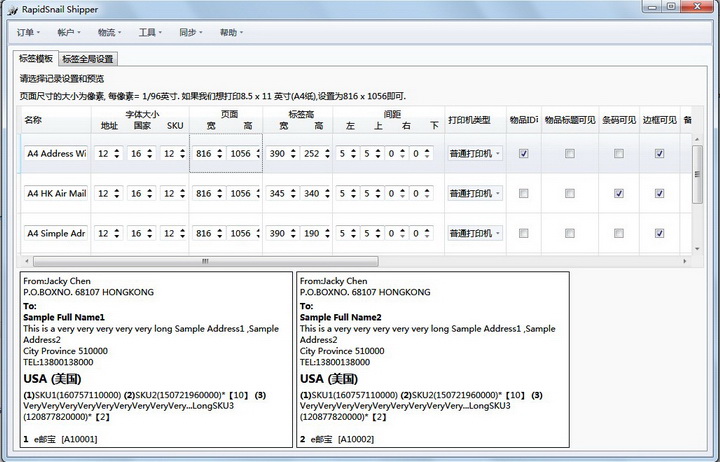Click the vertical scrollbar of the template table
720x462 pixels.
698,180
